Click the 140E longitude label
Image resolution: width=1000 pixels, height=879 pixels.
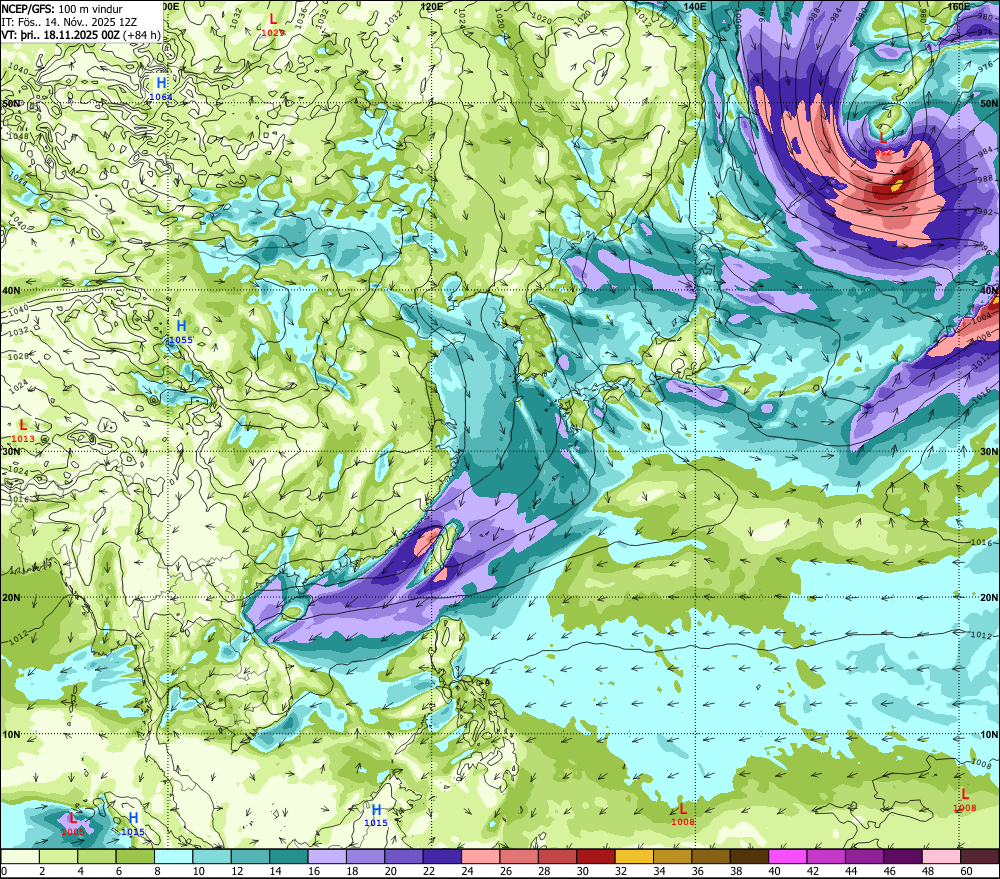click(695, 6)
